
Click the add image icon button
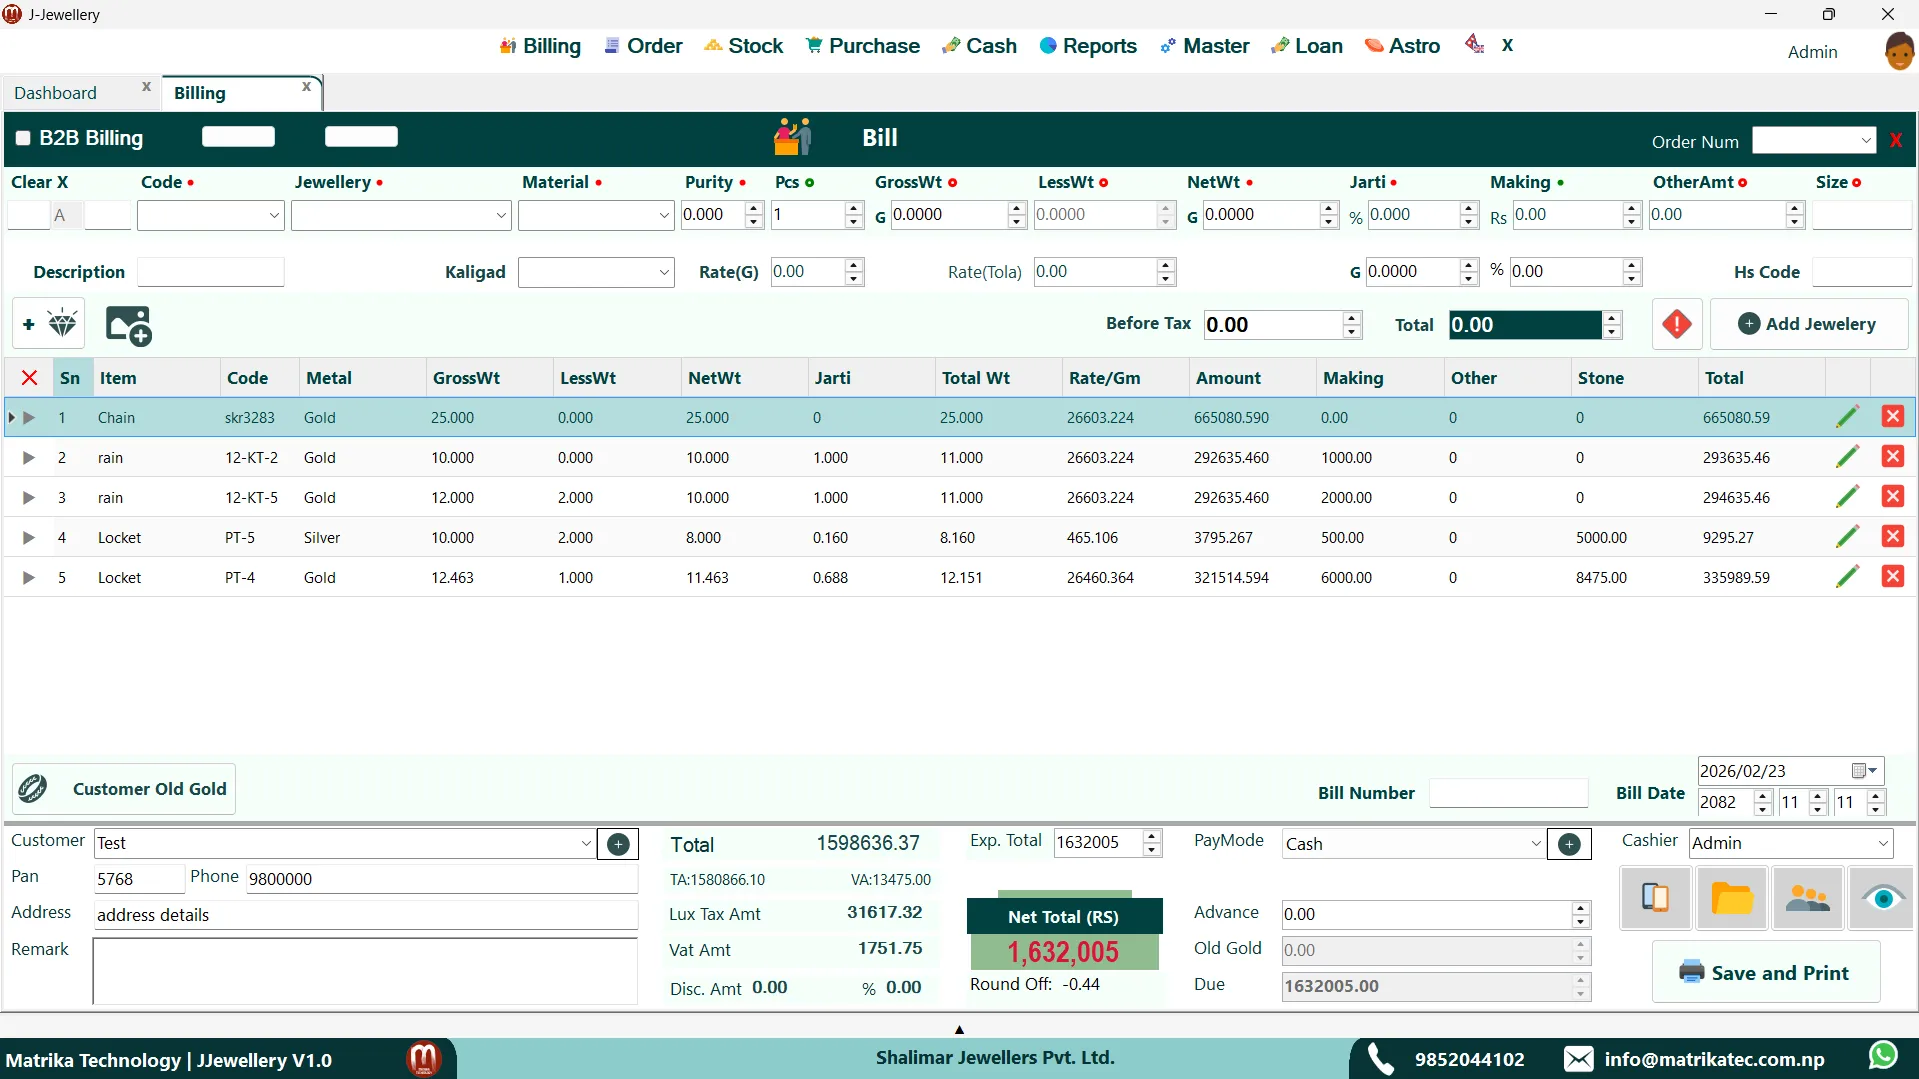128,325
